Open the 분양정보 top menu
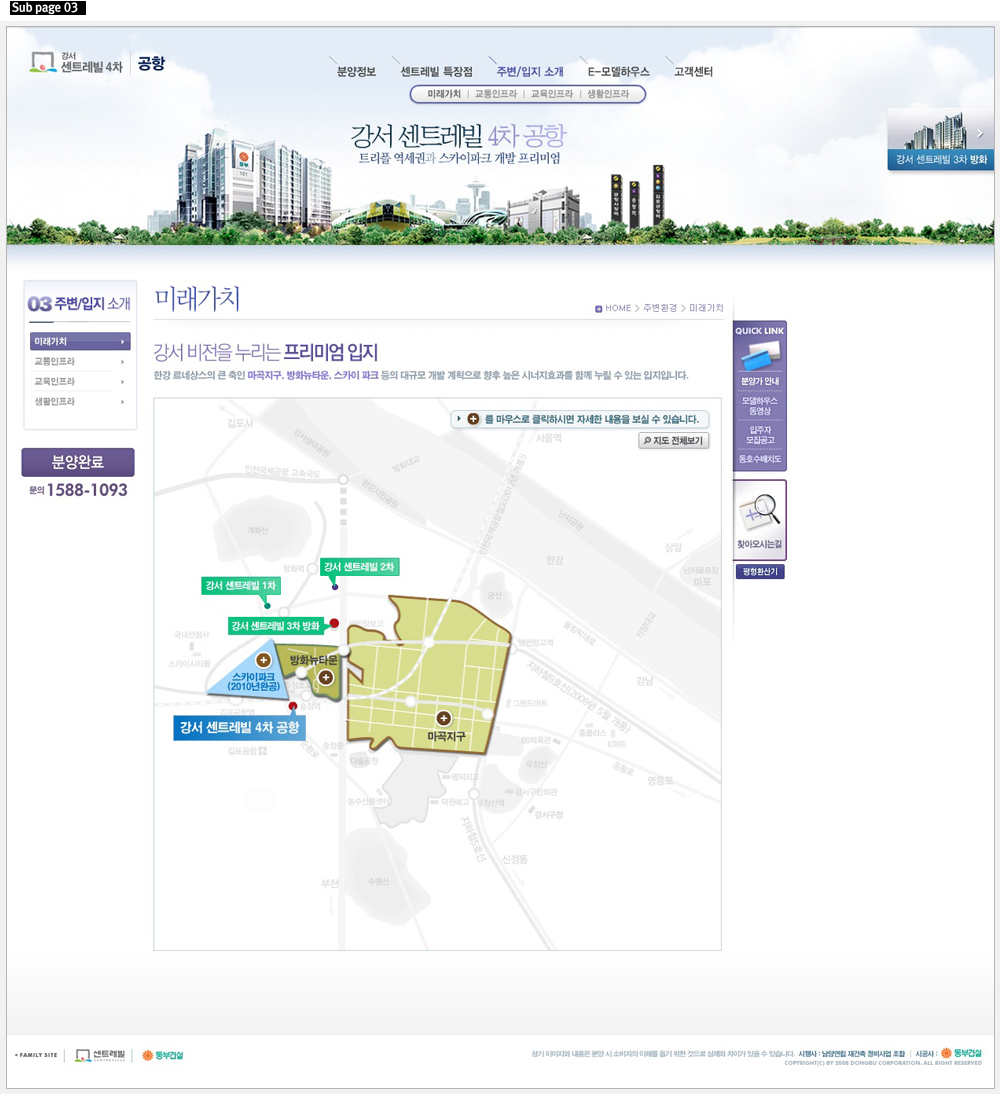Screen dimensions: 1000x1101 click(356, 72)
